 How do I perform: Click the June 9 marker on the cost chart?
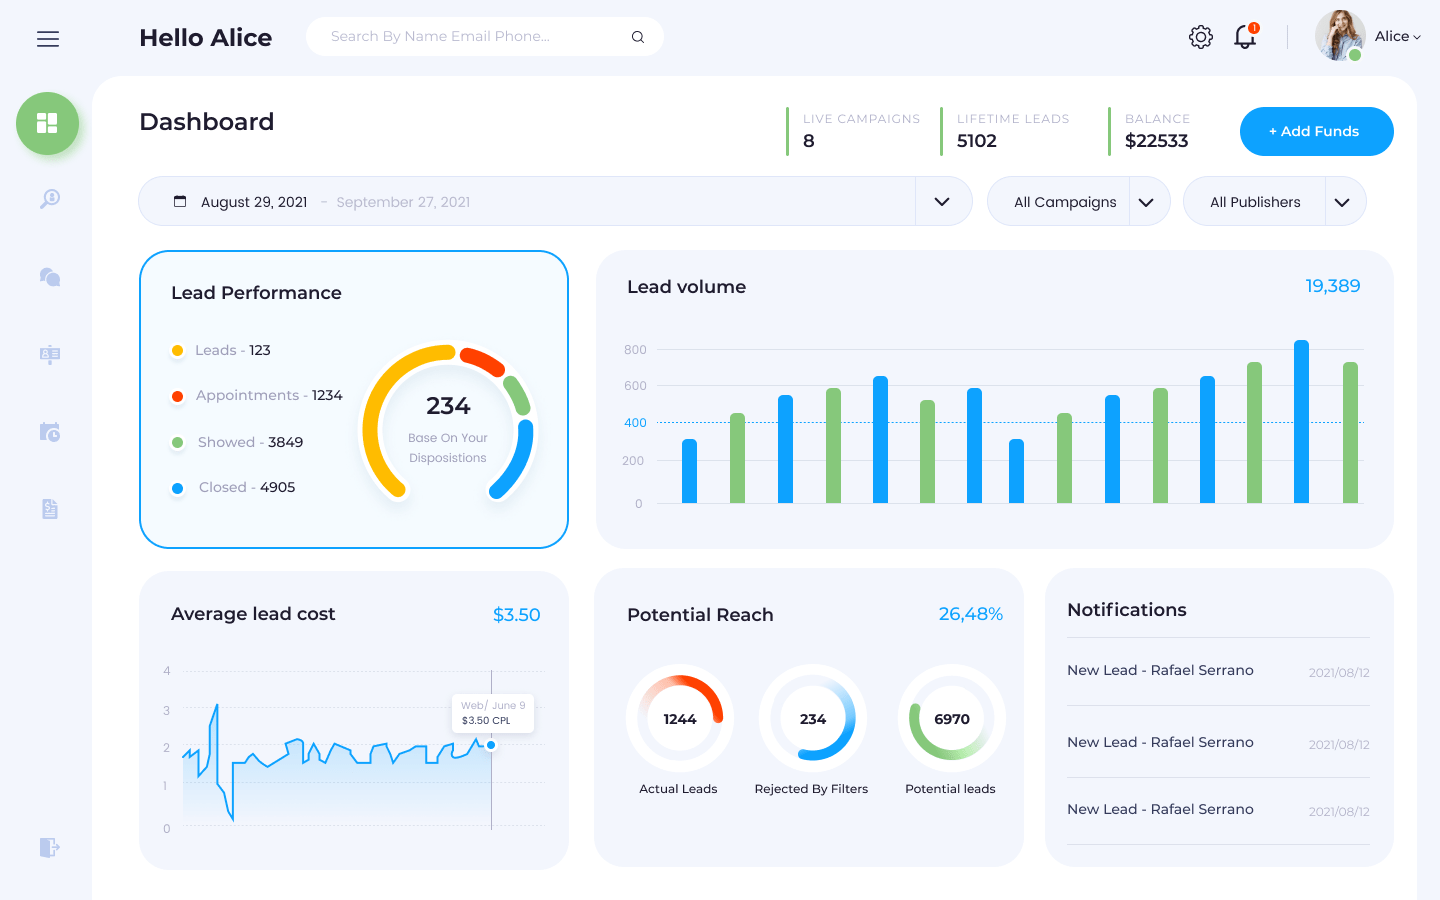click(492, 744)
